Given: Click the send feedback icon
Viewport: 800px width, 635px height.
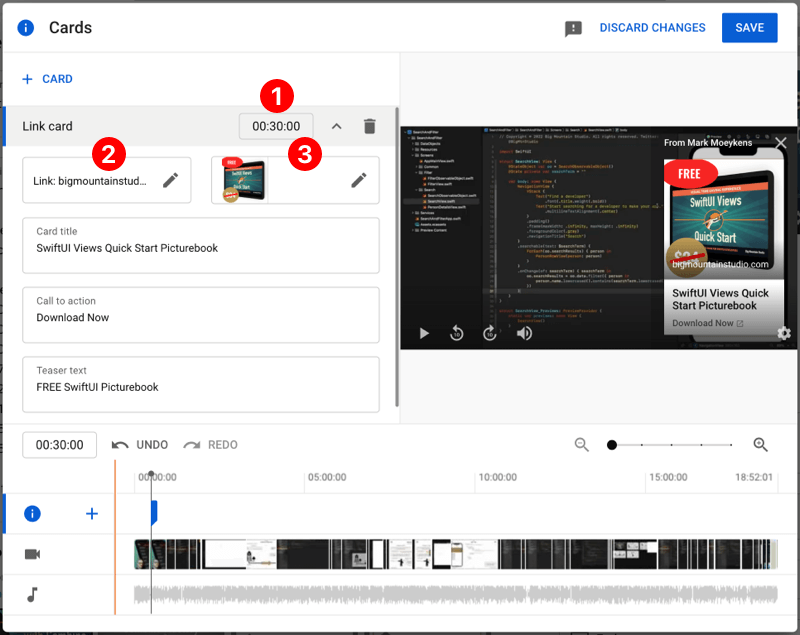Looking at the screenshot, I should pyautogui.click(x=573, y=29).
